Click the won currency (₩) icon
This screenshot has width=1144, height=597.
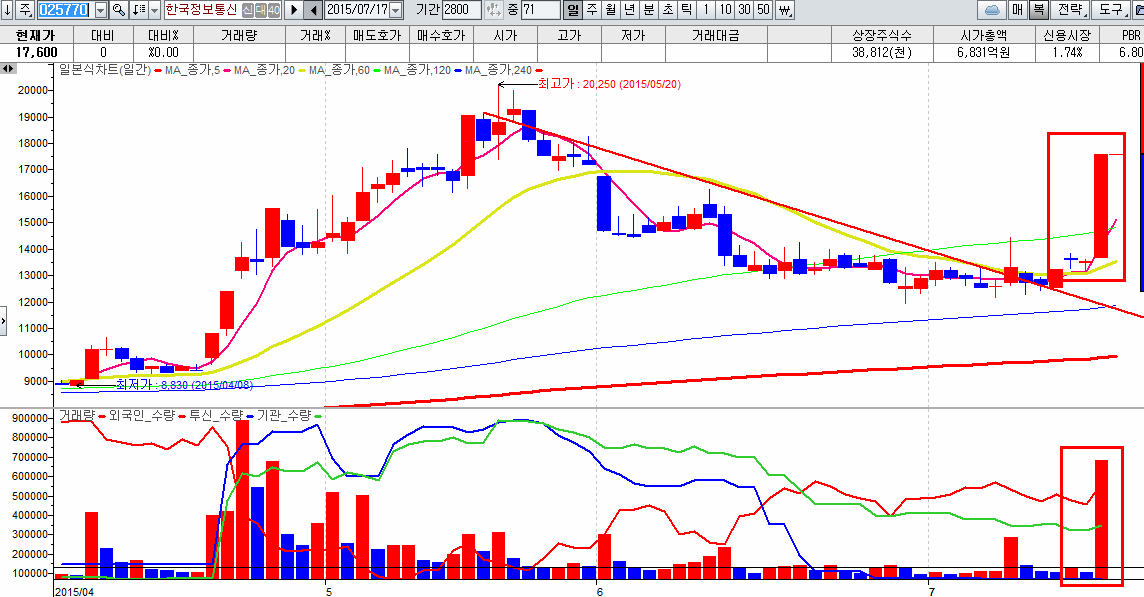(x=784, y=10)
